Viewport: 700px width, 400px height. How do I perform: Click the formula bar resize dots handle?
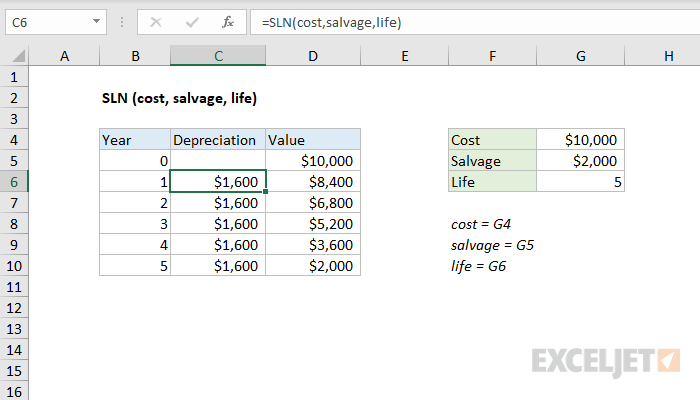coord(122,22)
